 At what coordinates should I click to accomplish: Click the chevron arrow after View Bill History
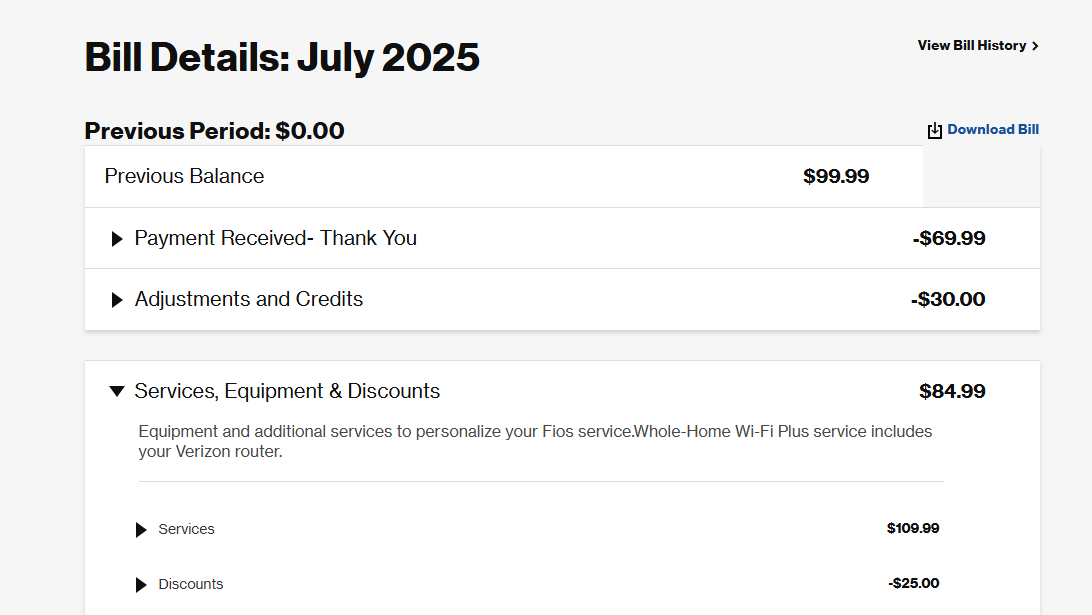click(1036, 46)
